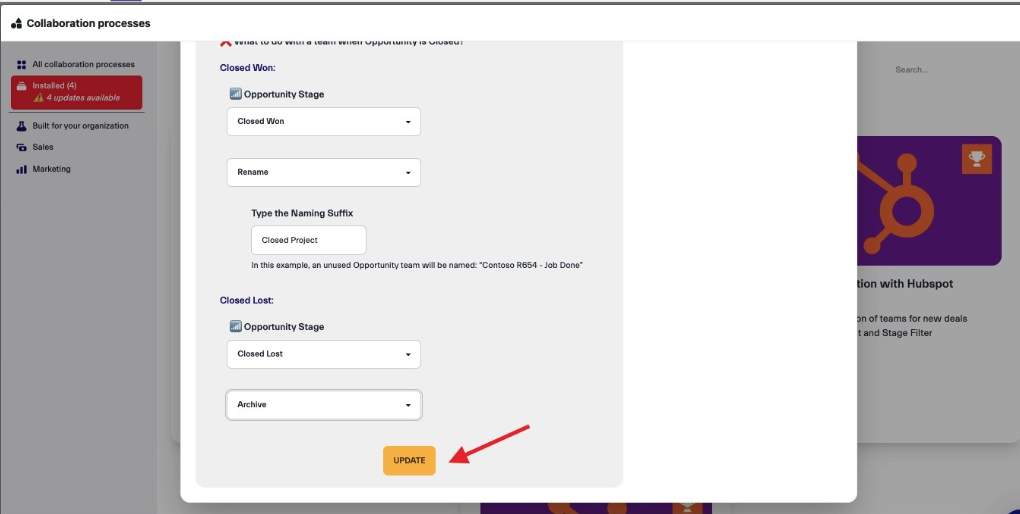Click the Naming Suffix text field
The width and height of the screenshot is (1020, 514).
[308, 240]
